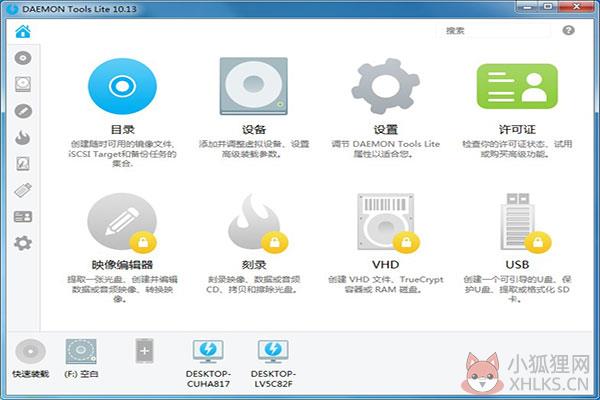Click the 设备 heading text
Image resolution: width=600 pixels, height=400 pixels.
coord(254,130)
